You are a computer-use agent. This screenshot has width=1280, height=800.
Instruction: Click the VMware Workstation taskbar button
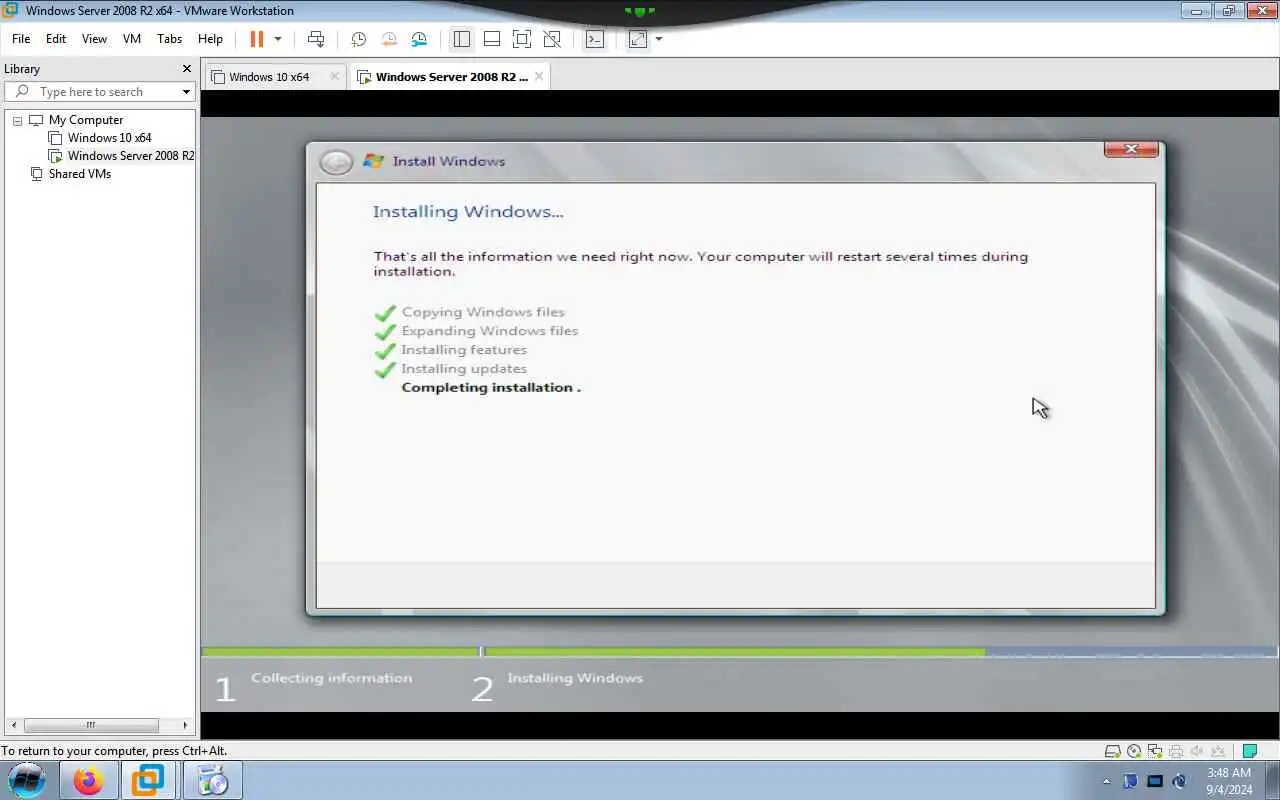tap(149, 780)
